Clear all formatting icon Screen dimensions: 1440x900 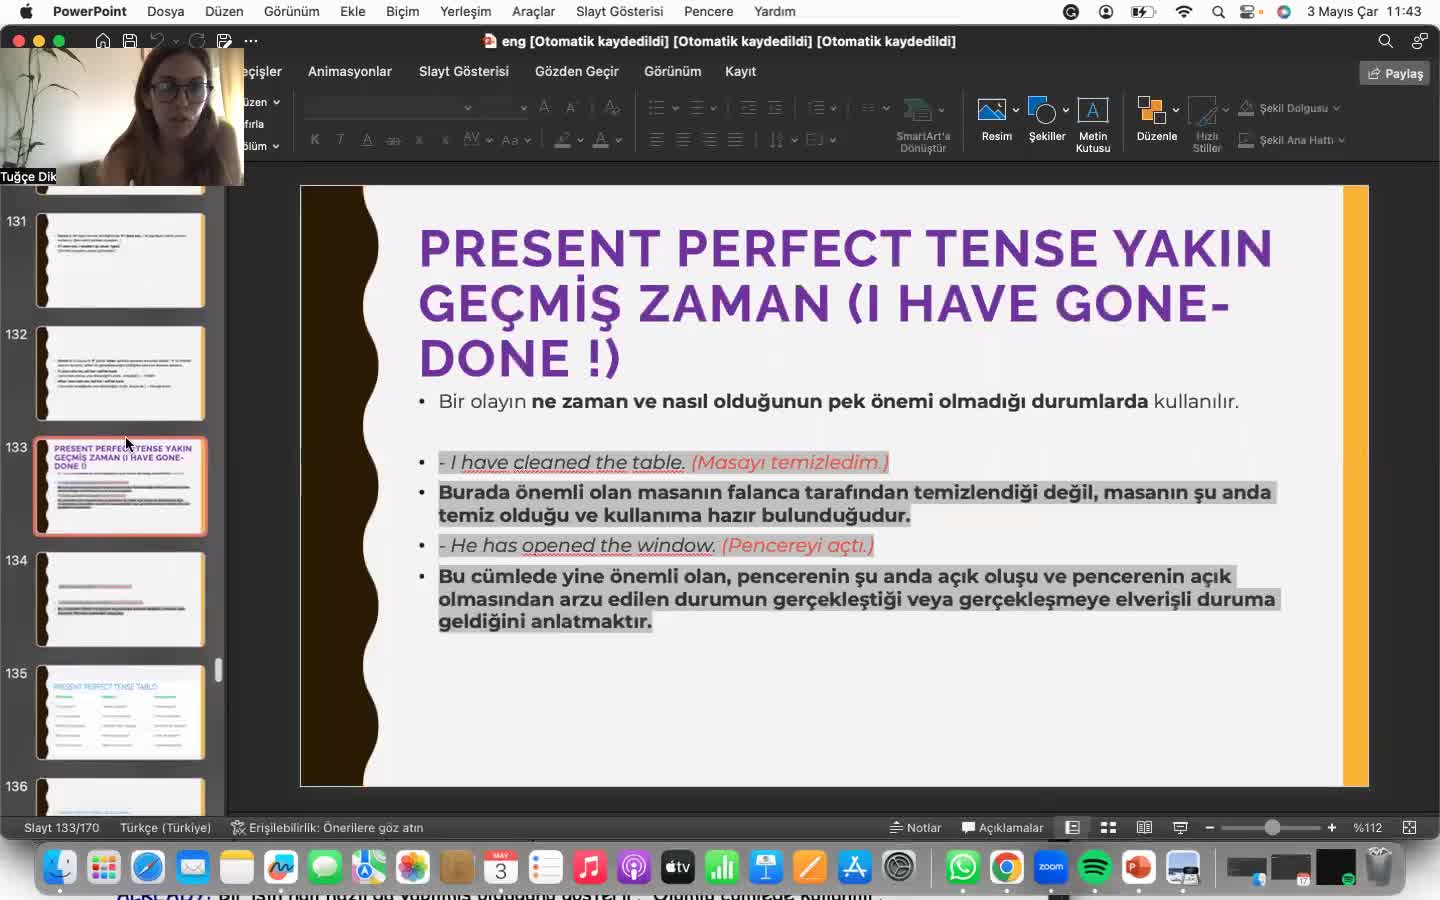click(612, 107)
